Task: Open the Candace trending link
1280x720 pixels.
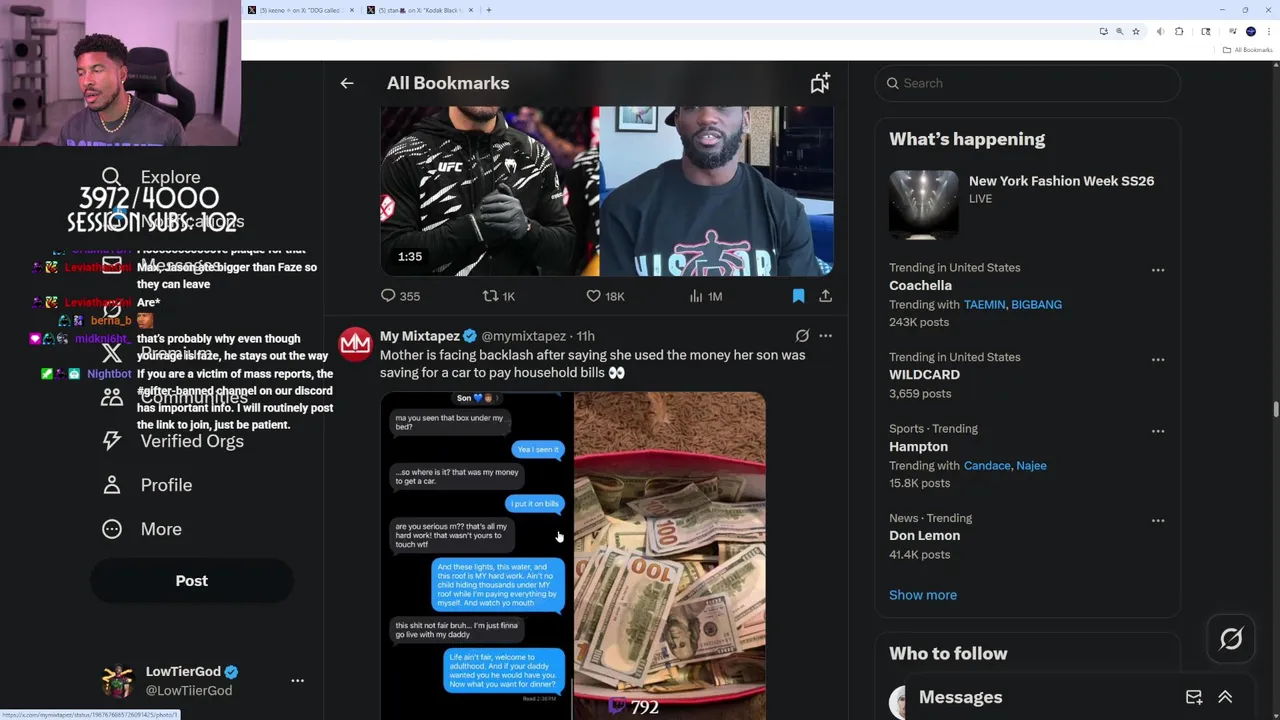Action: pyautogui.click(x=987, y=465)
